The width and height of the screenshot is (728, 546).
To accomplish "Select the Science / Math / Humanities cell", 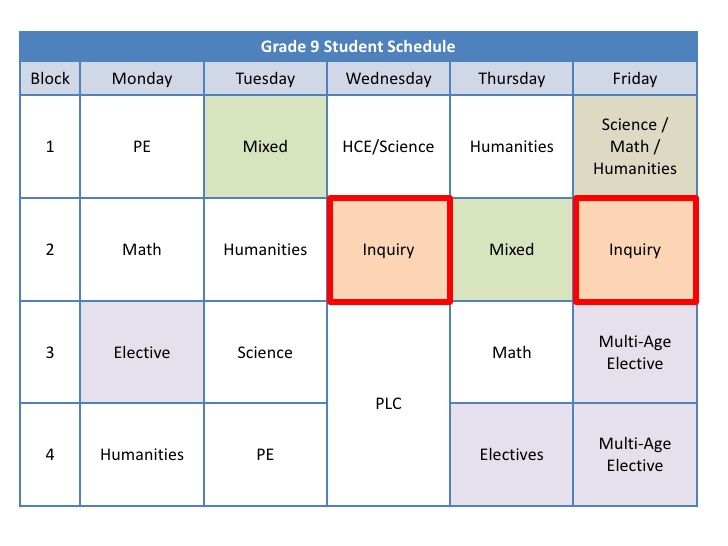I will (635, 146).
